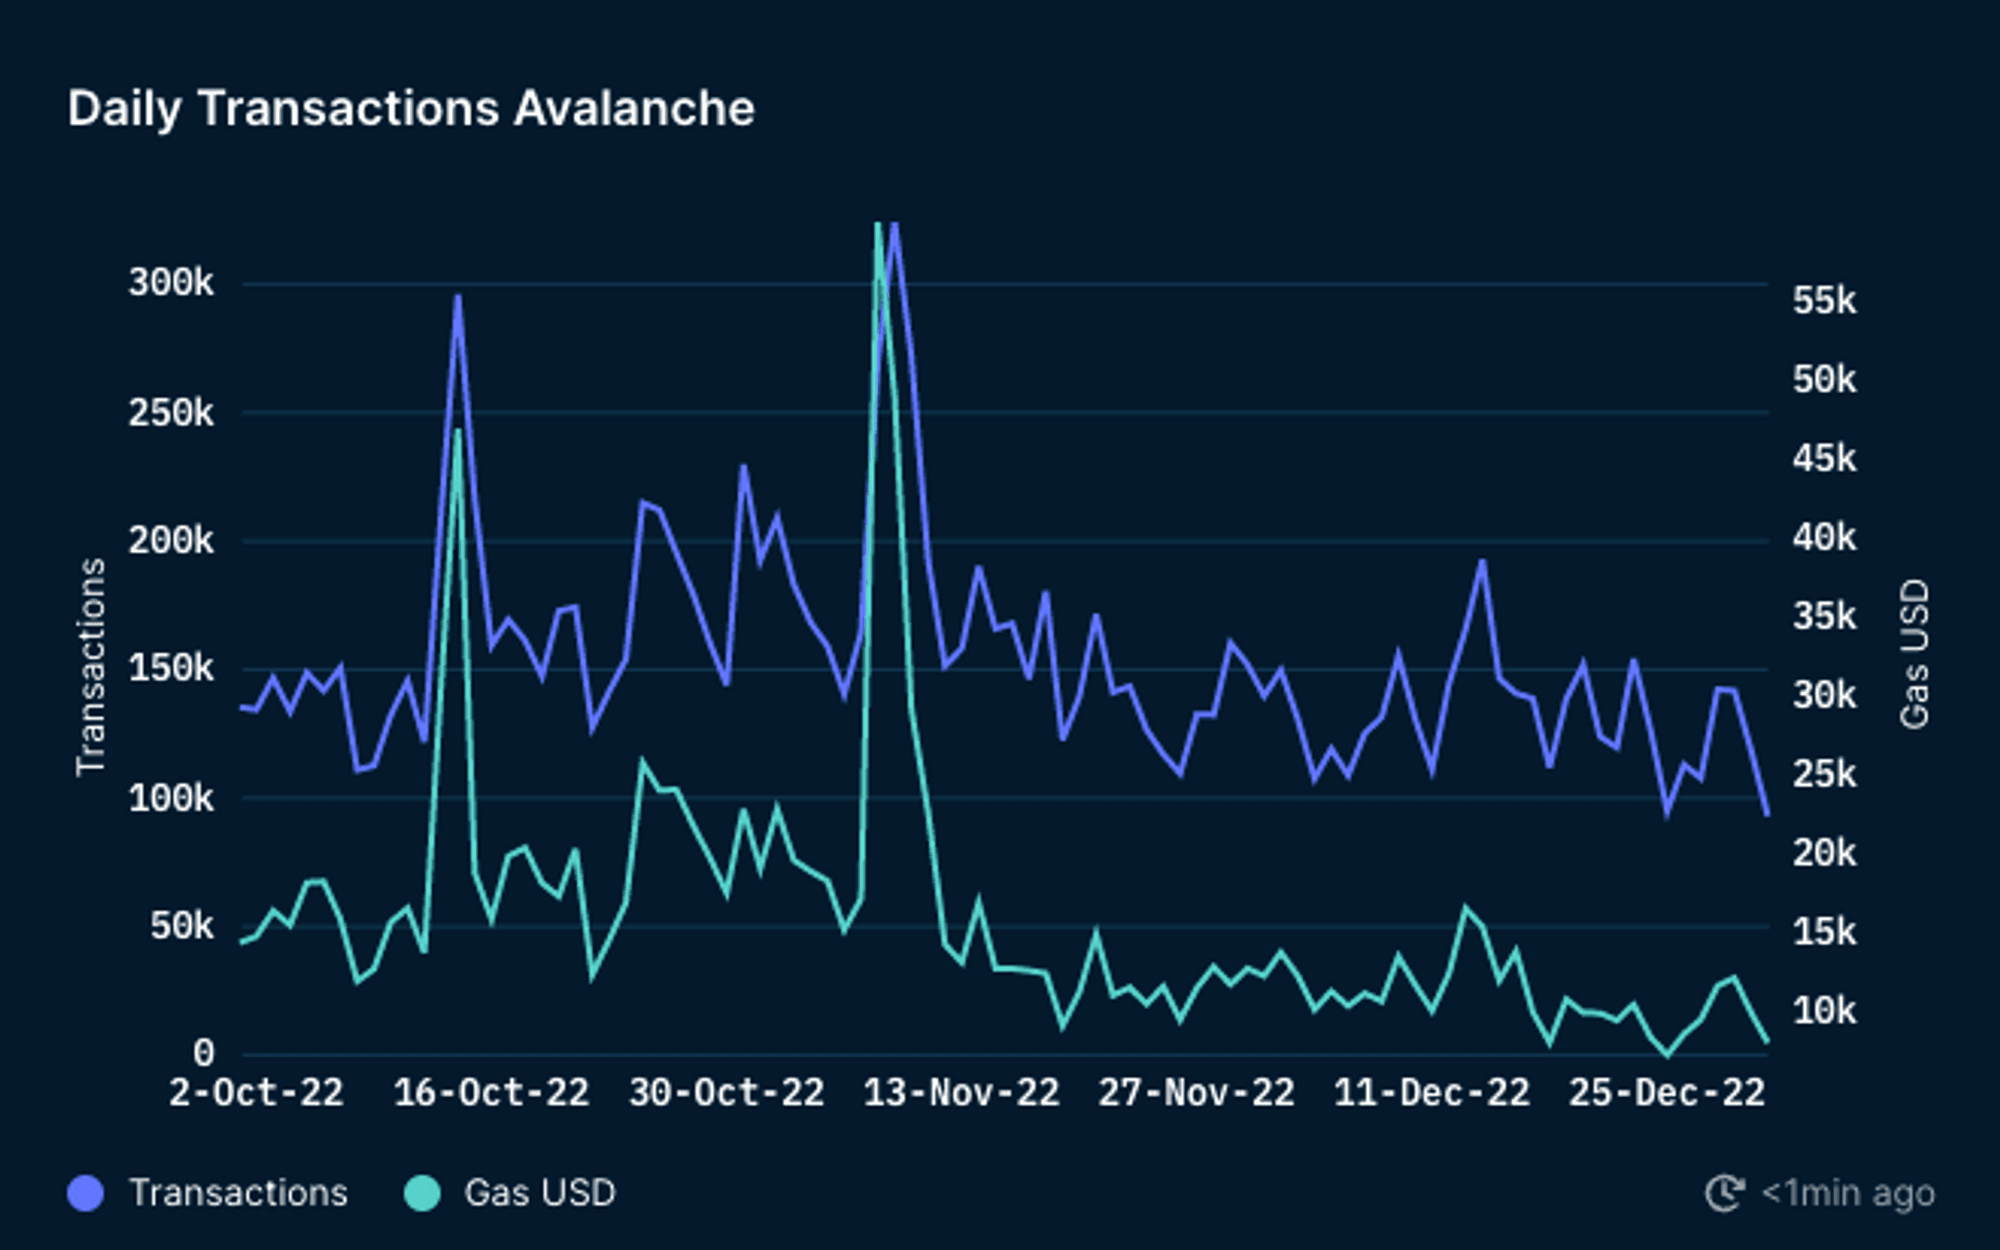The height and width of the screenshot is (1250, 2000).
Task: Click the mid-December Transactions peak near 190k
Action: [x=1482, y=562]
